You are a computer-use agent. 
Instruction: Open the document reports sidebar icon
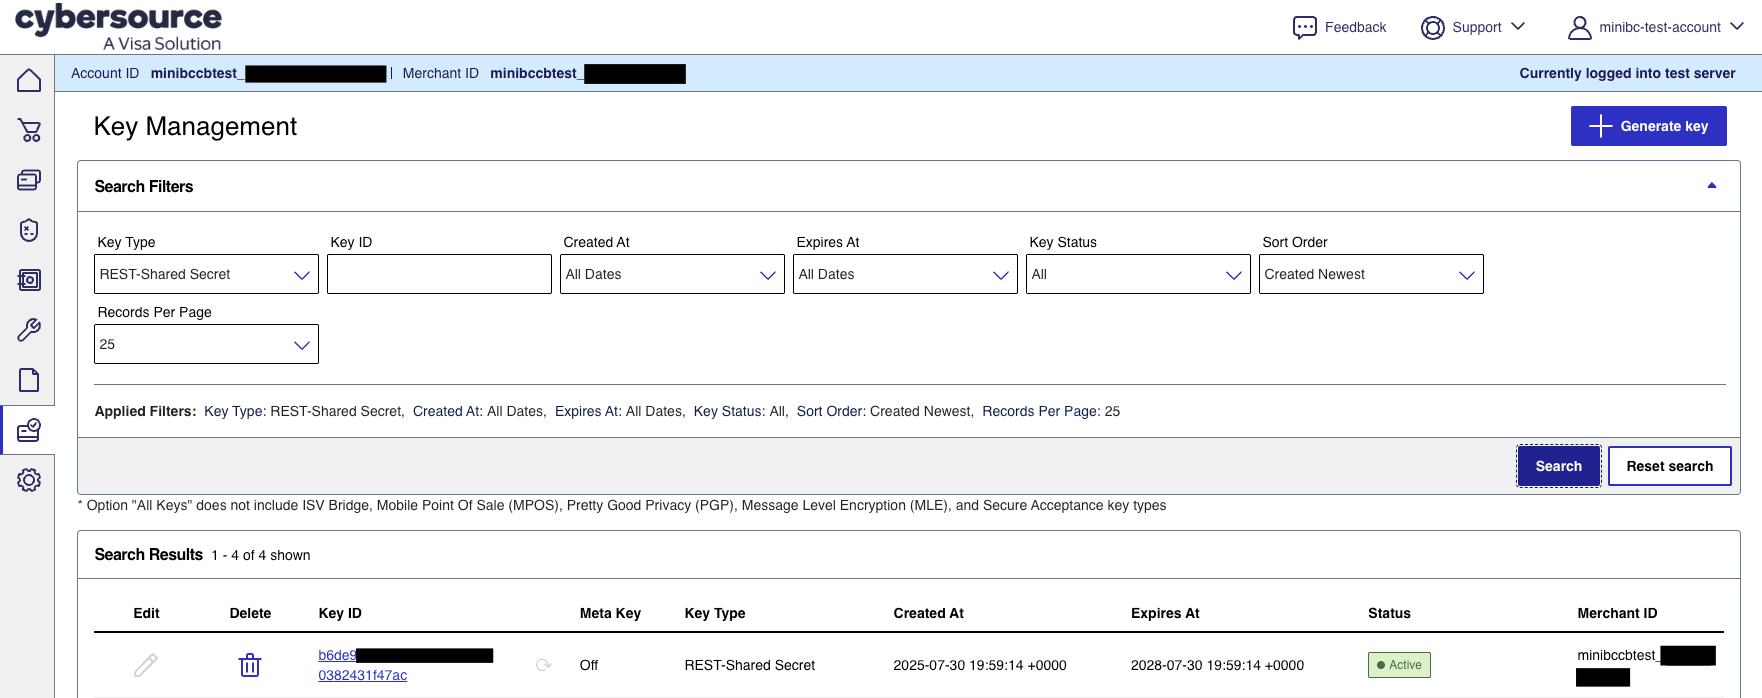tap(29, 380)
